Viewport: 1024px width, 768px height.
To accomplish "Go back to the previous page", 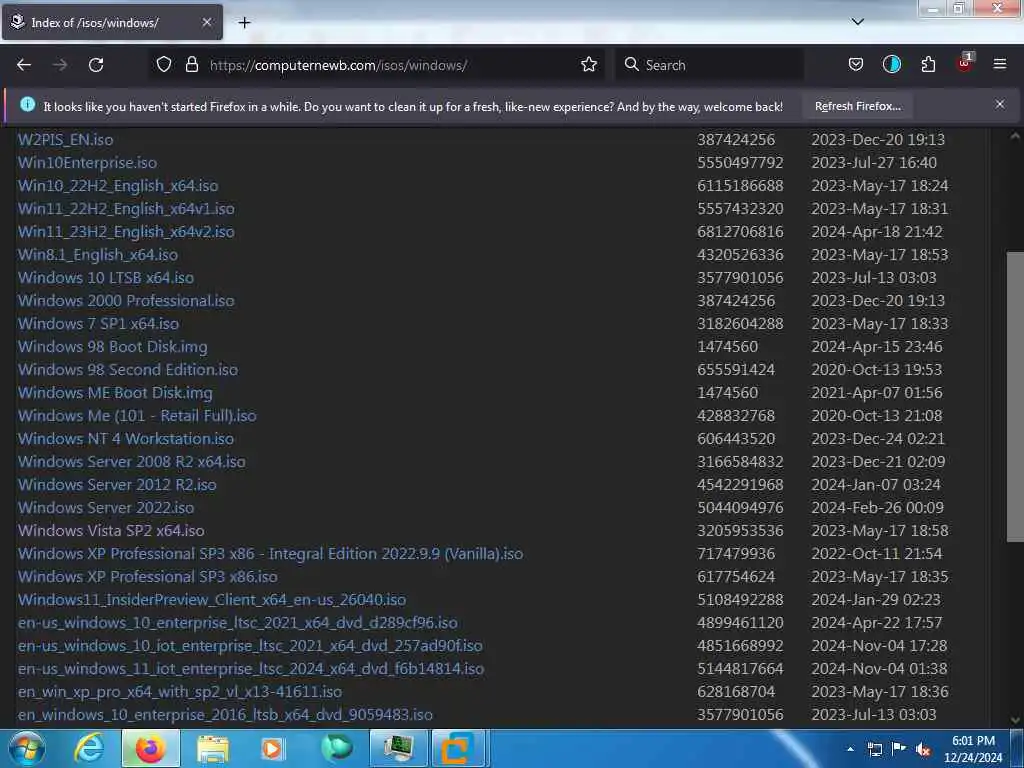I will coord(24,65).
